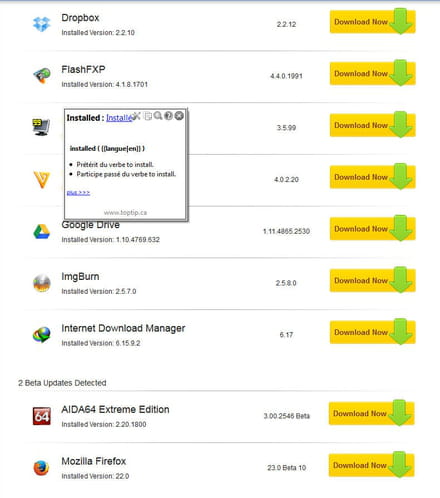Download Now for Google Drive update
The height and width of the screenshot is (498, 440).
372,229
